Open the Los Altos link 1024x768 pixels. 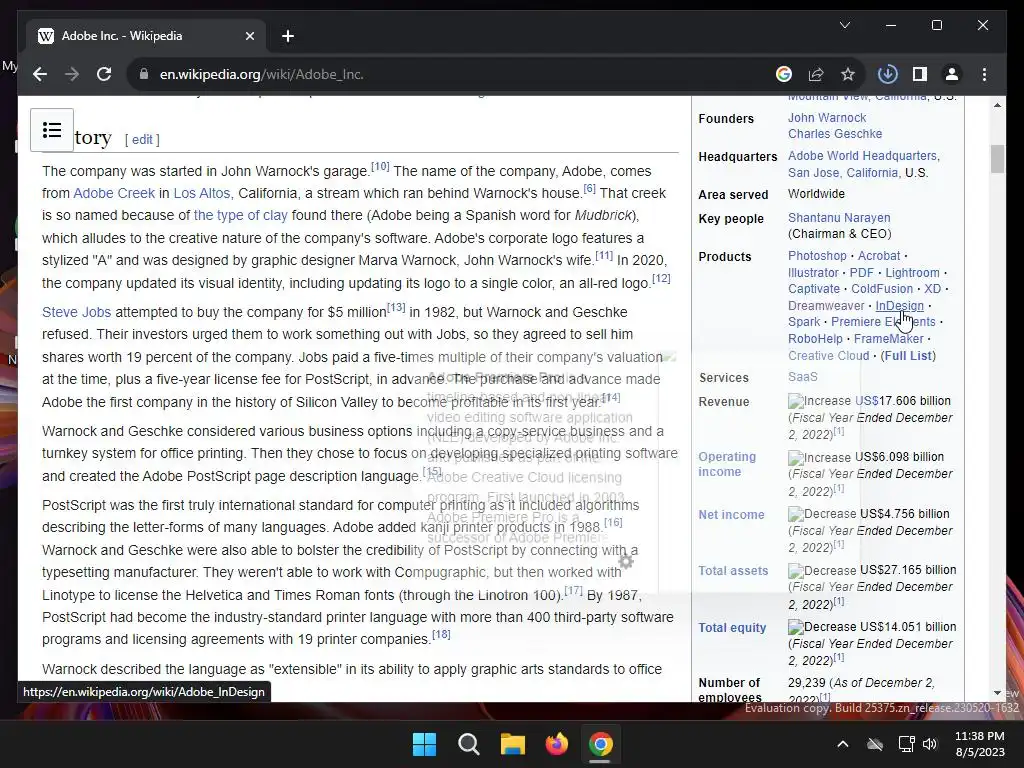(202, 193)
